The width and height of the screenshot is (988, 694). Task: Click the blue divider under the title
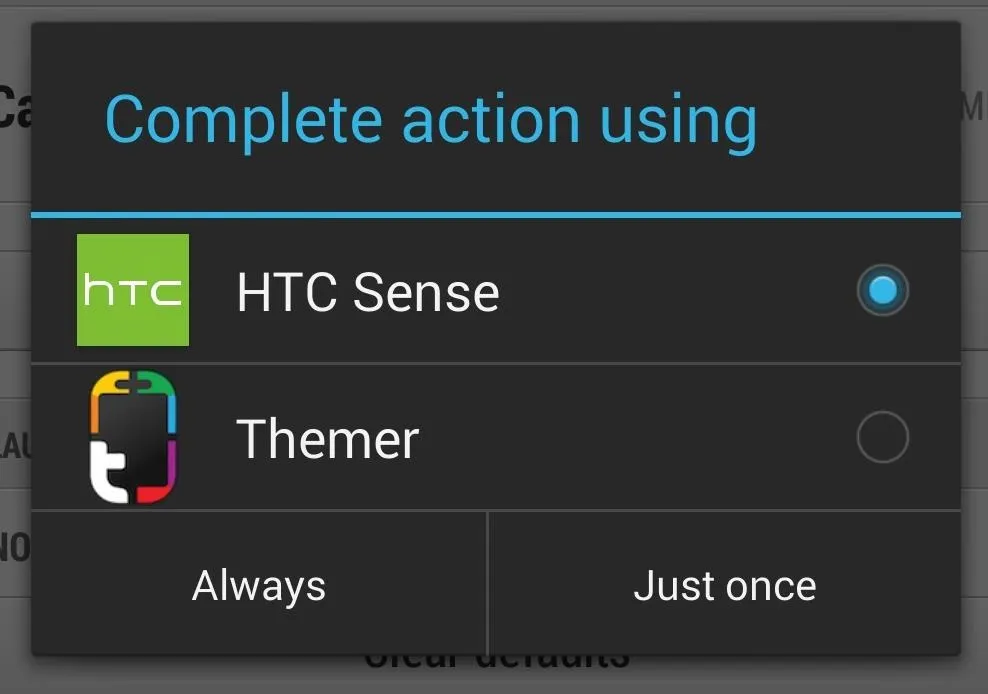(x=496, y=215)
